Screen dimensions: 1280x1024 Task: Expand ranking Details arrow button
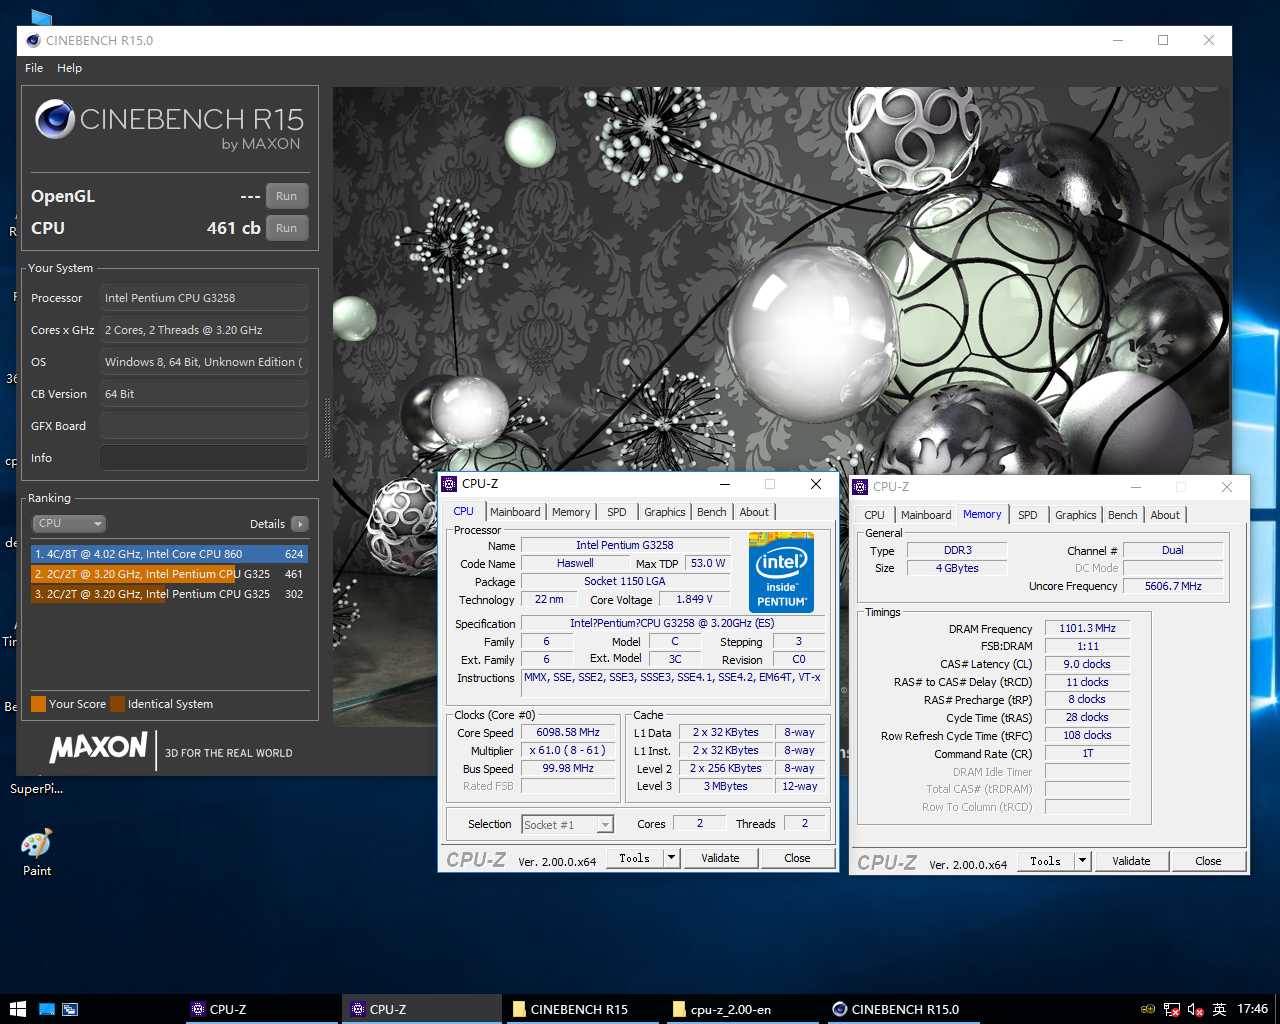[x=299, y=524]
